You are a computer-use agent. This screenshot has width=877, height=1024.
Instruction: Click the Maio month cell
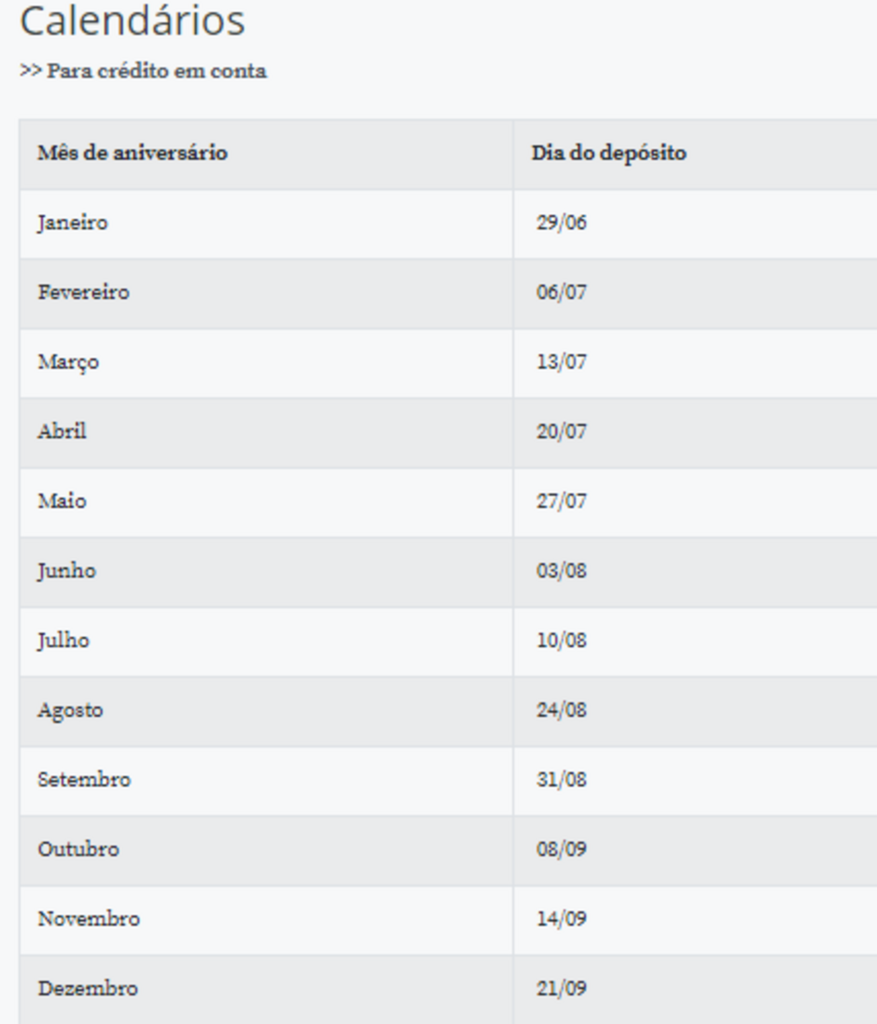point(62,501)
